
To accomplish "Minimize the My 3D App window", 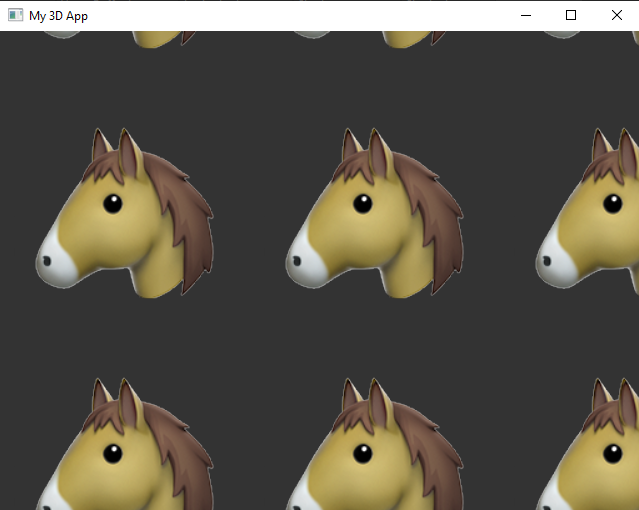I will pos(525,15).
